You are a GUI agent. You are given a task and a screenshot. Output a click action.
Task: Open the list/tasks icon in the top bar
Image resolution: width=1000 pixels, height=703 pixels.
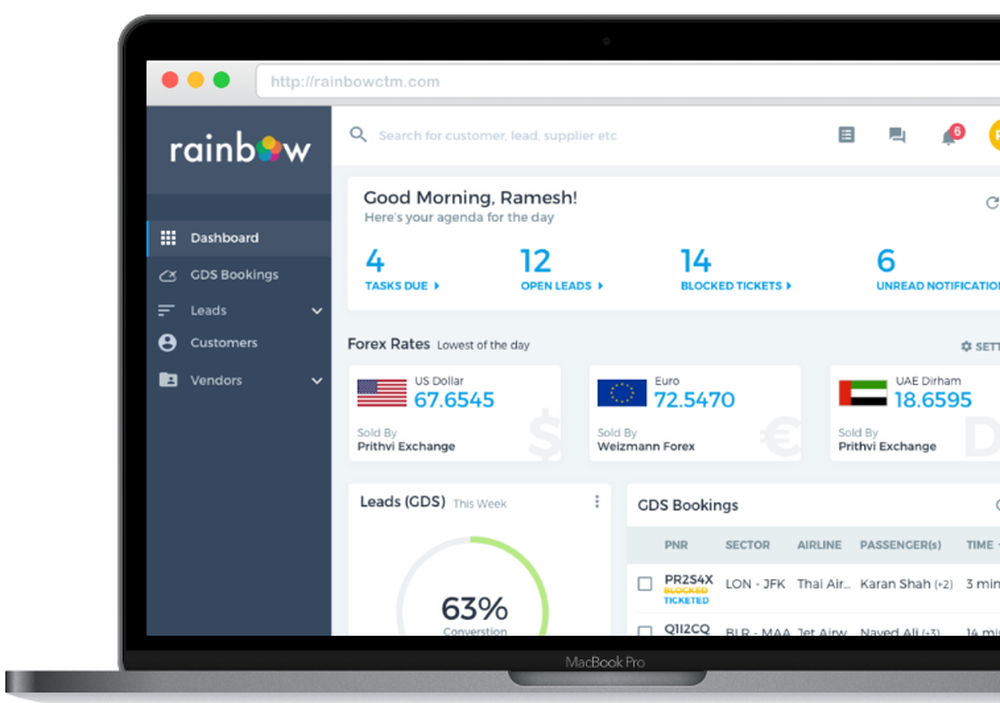click(x=846, y=135)
